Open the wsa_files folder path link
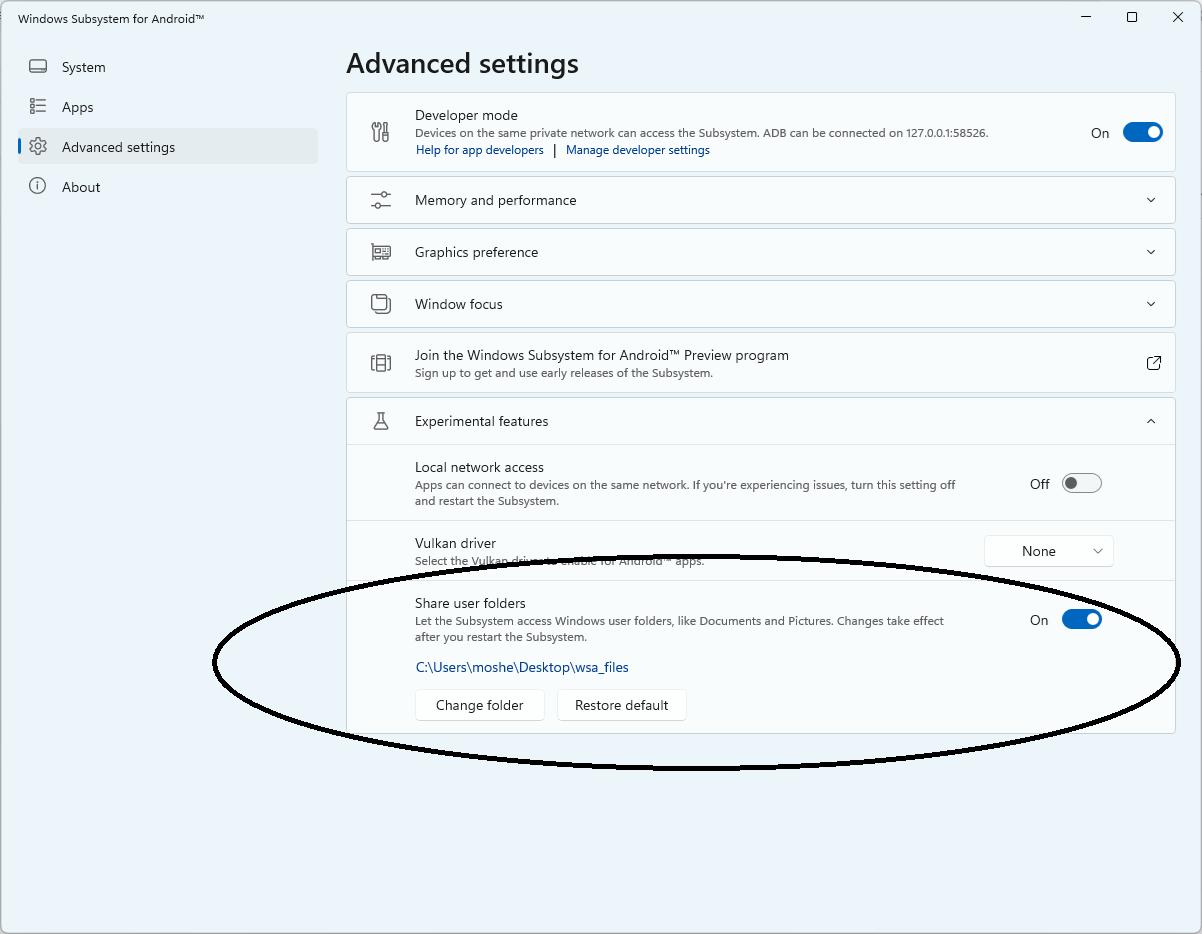Screen dimensions: 1202x934 point(522,667)
